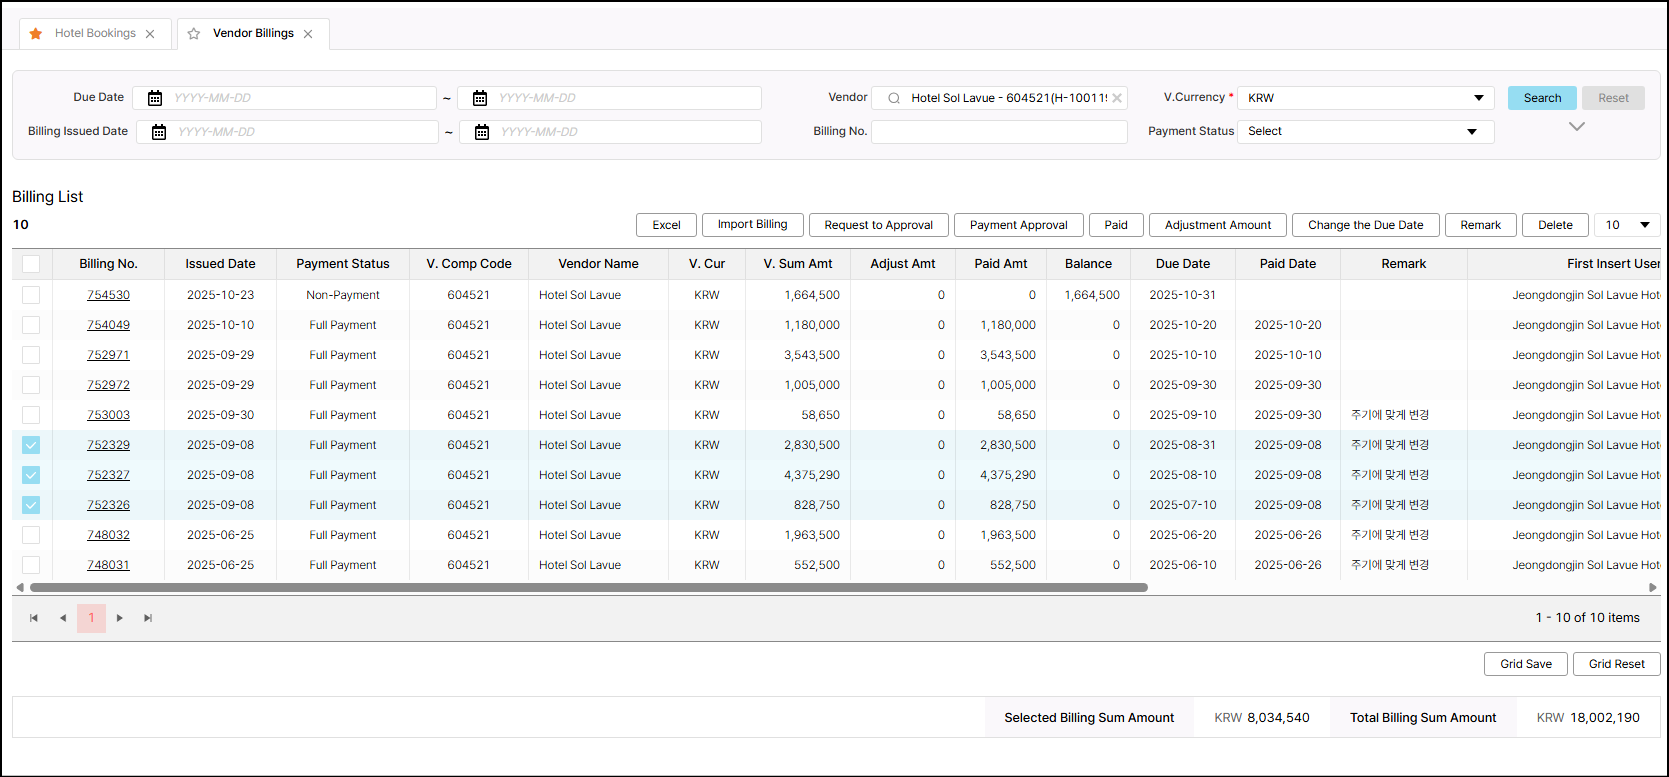The image size is (1669, 777).
Task: Open Billing Issued Date start calendar picker
Action: (158, 132)
